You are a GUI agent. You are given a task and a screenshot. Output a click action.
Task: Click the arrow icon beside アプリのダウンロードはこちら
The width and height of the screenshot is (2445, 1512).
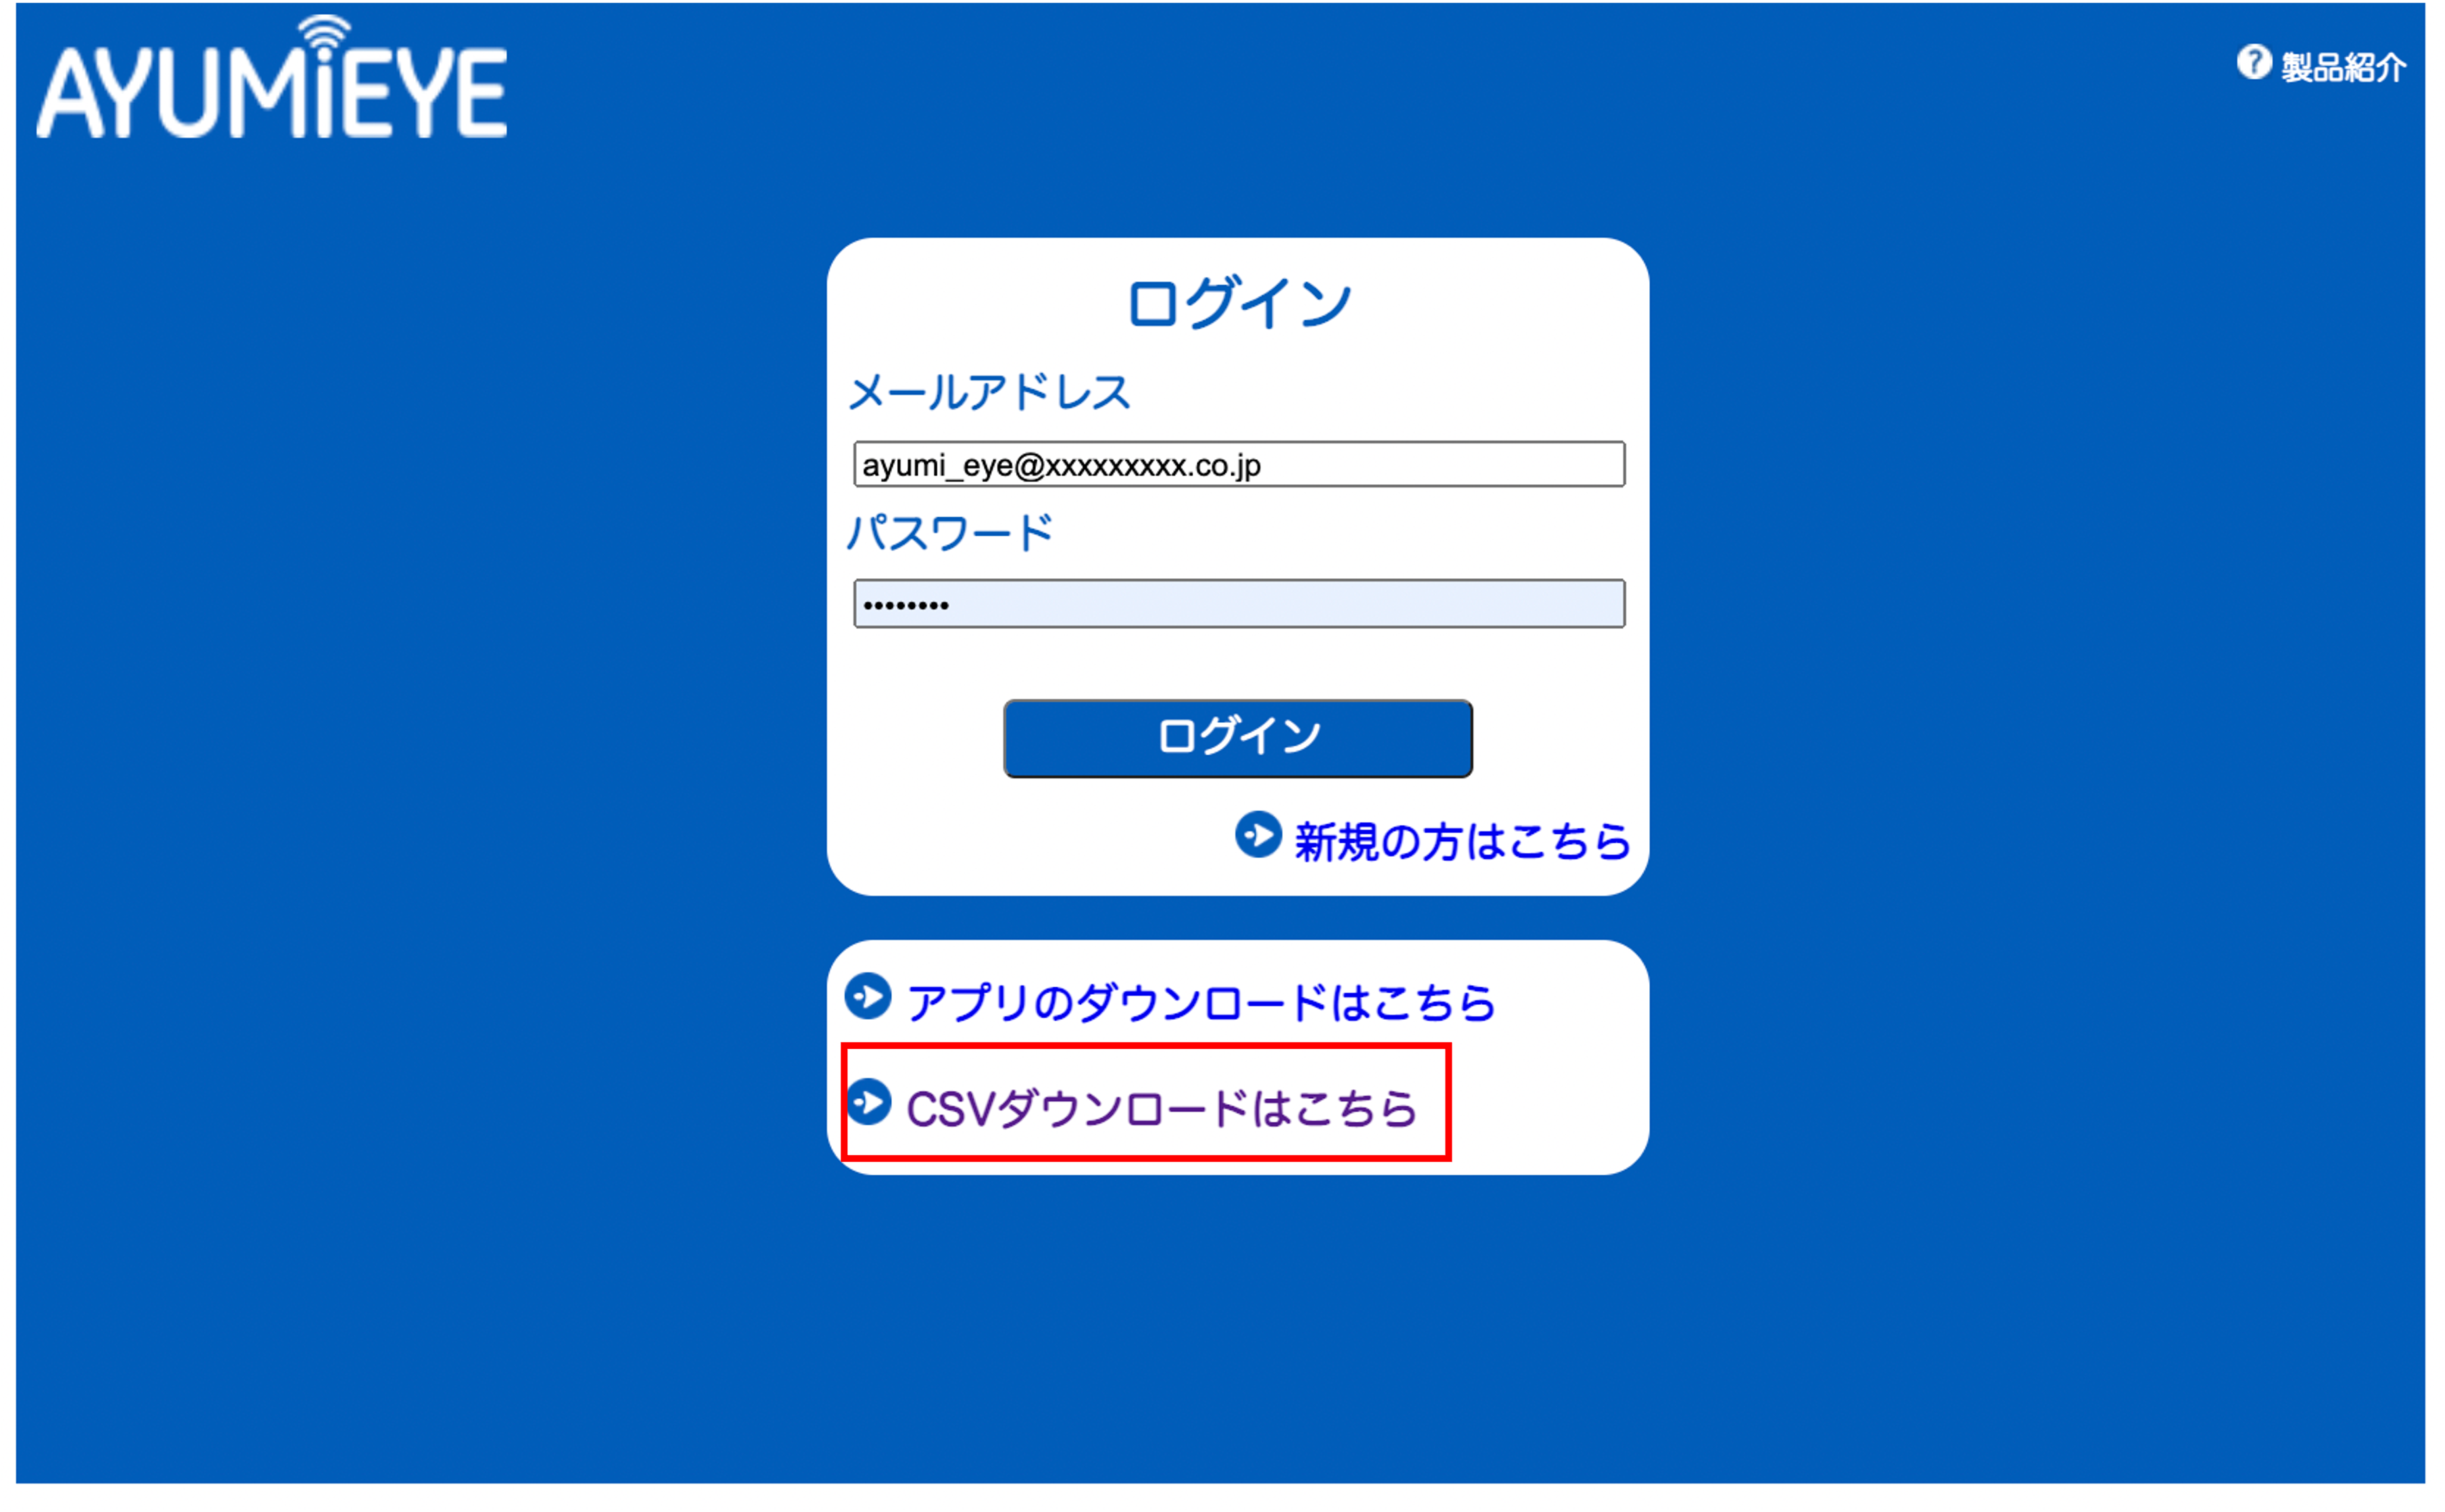click(x=868, y=997)
